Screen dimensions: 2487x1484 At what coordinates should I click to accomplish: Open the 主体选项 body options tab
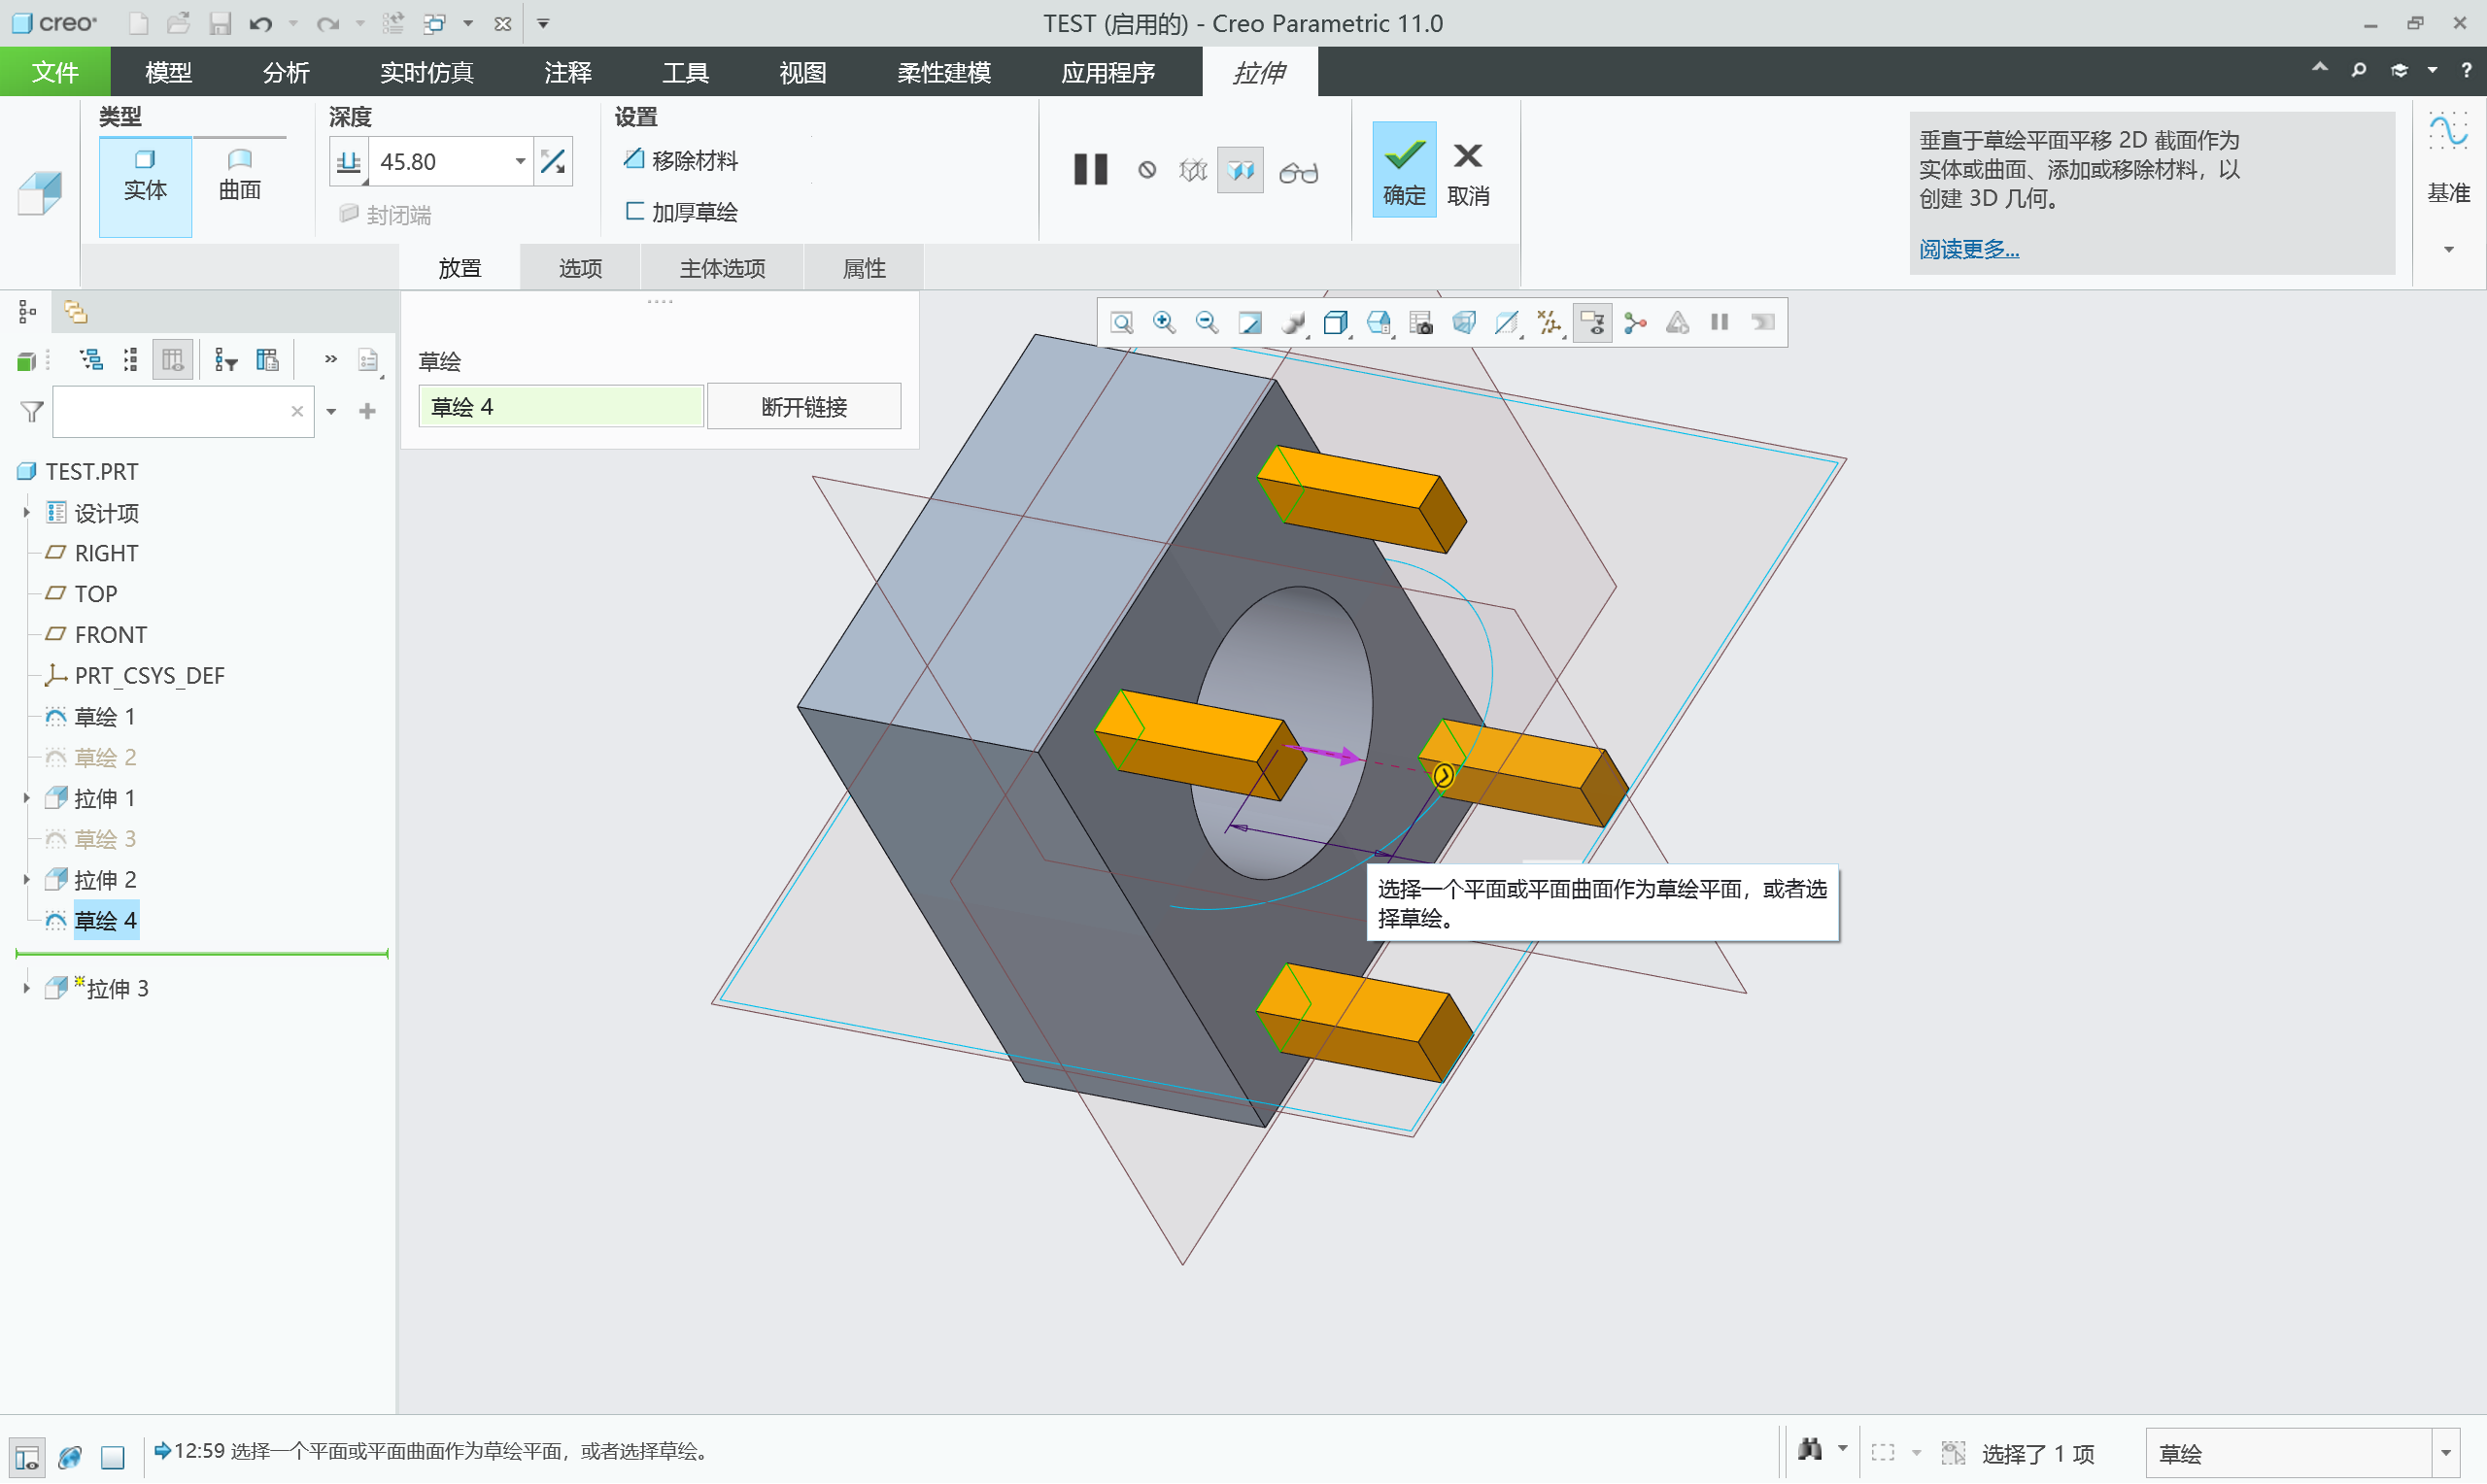[x=722, y=268]
